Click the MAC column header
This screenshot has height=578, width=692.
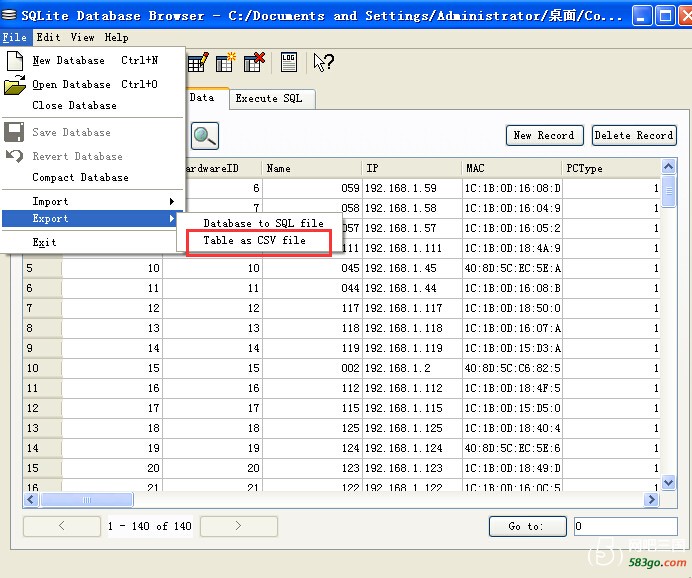512,168
